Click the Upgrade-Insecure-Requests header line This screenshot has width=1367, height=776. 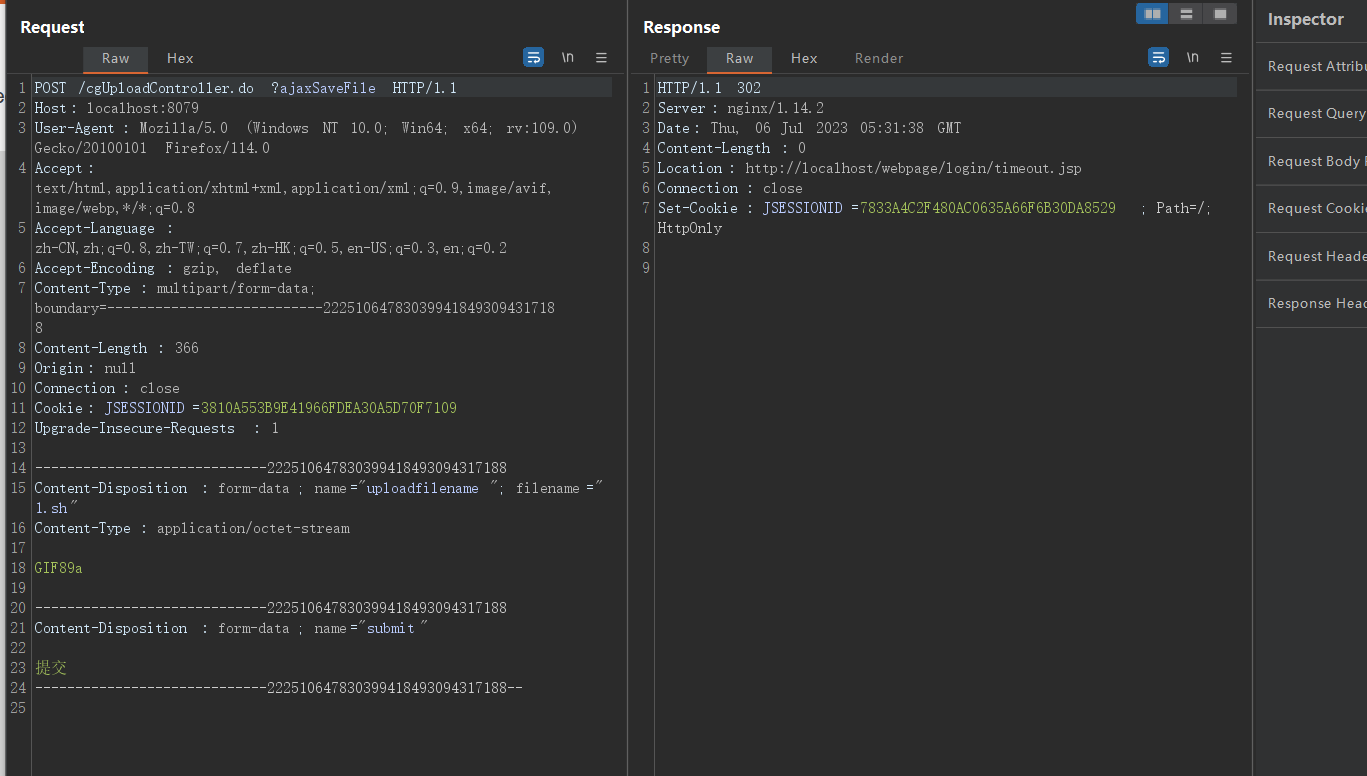156,428
